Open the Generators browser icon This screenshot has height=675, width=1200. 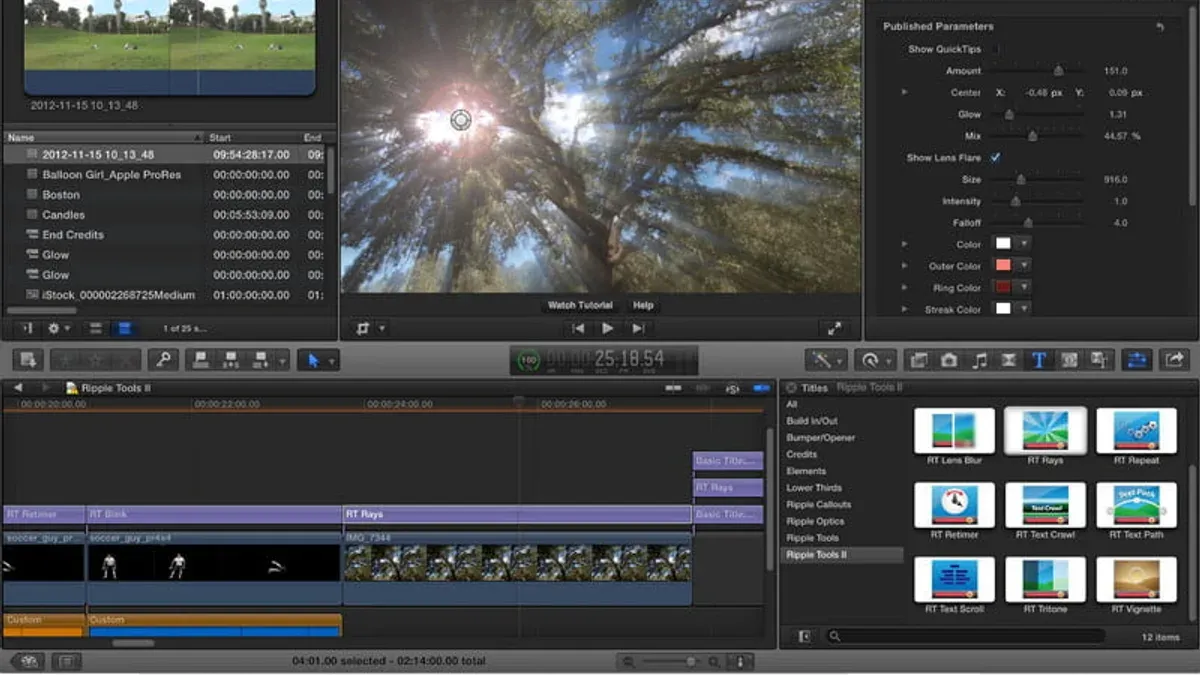point(1069,360)
